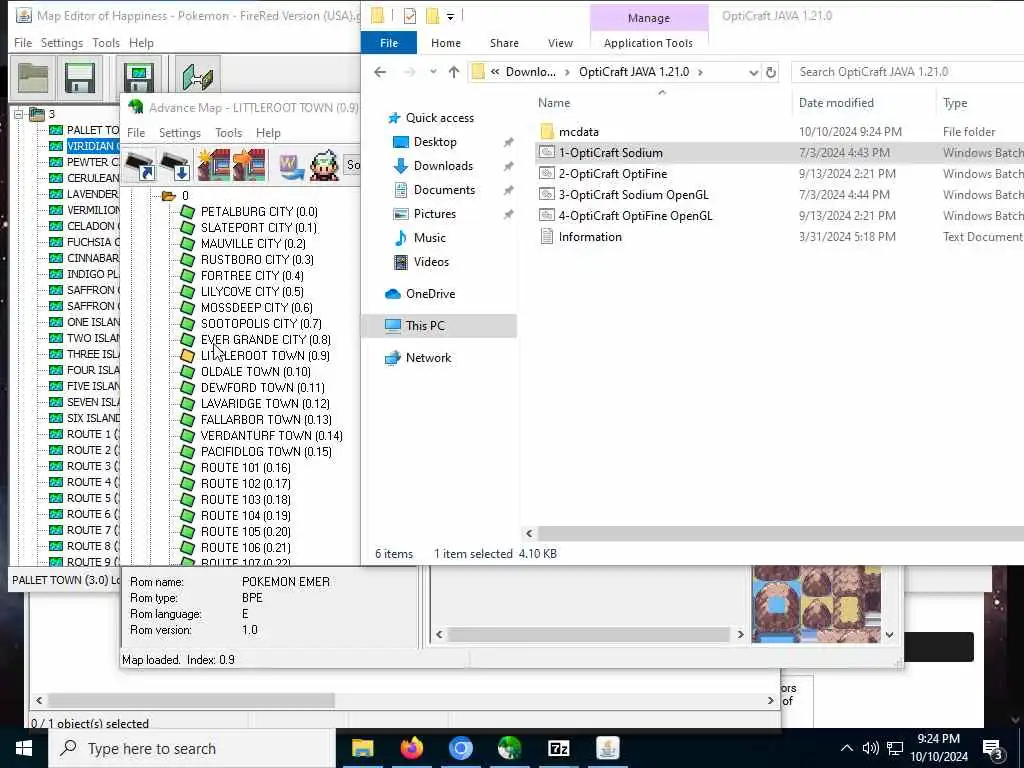
Task: Switch to View ribbon tab
Action: pos(560,43)
